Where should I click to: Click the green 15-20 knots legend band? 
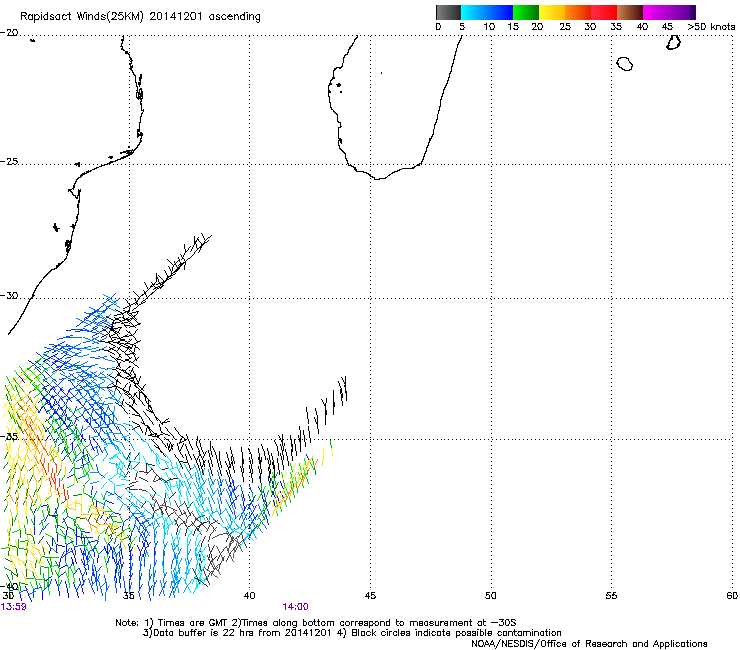(x=526, y=12)
